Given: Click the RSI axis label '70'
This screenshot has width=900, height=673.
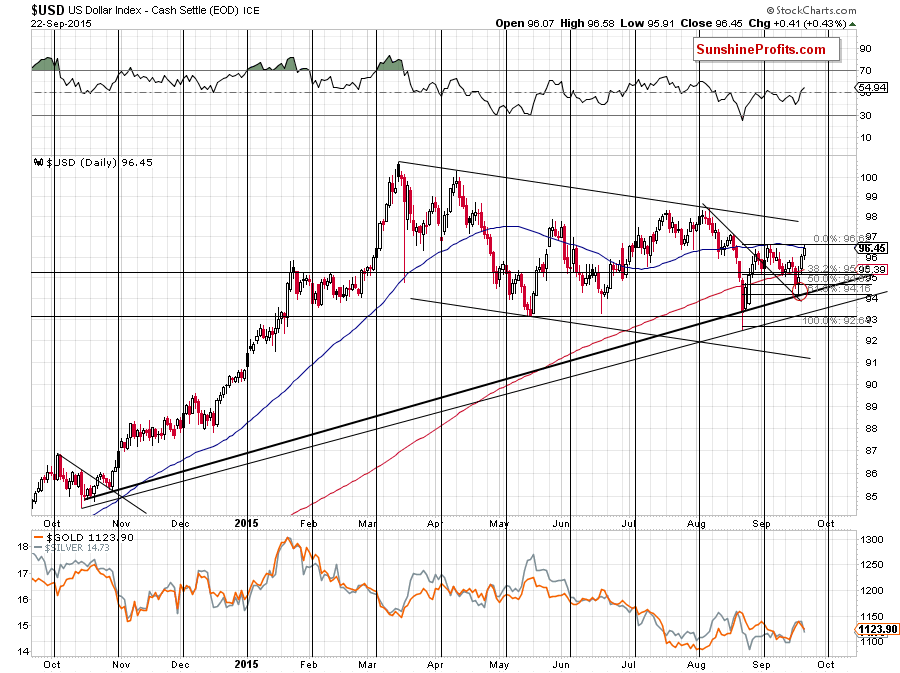Looking at the screenshot, I should click(865, 71).
